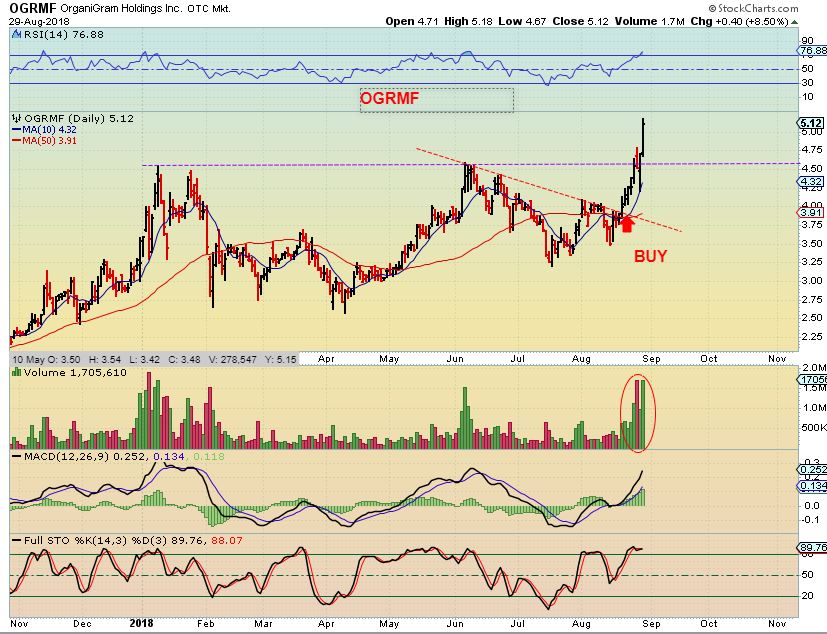
Task: Click the 5.00 price scale label
Action: 811,132
